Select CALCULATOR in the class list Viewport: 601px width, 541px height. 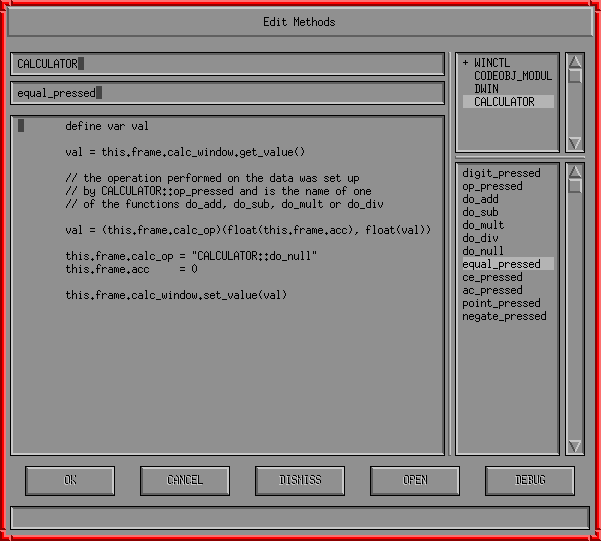504,102
